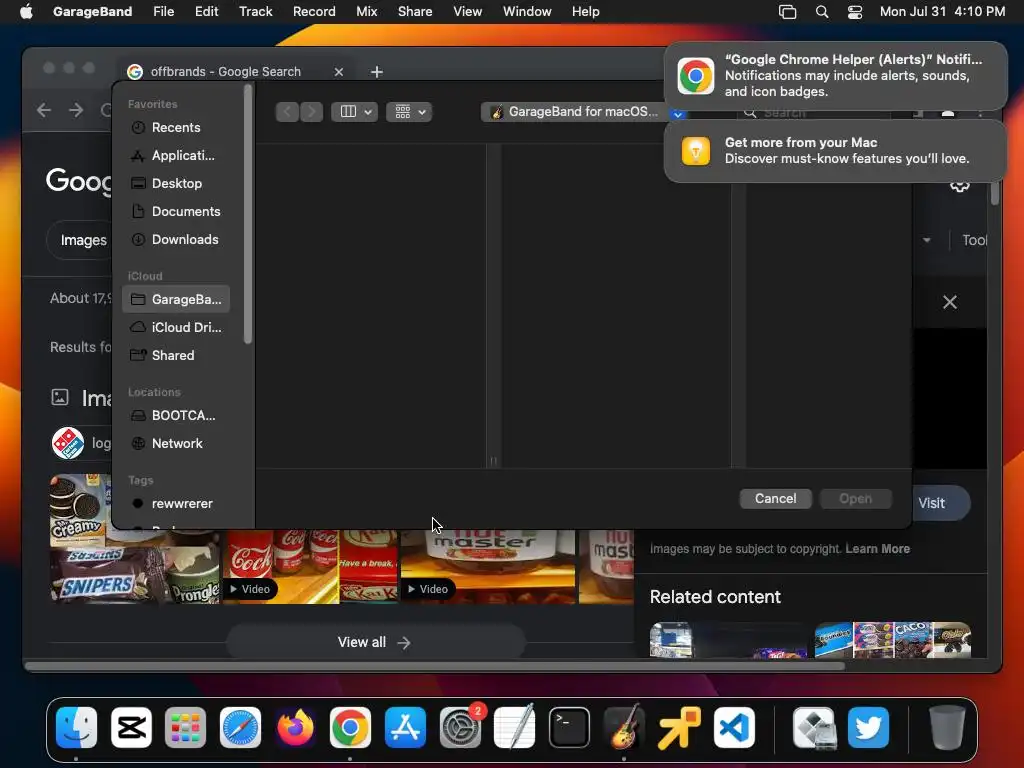Open the View menu
The image size is (1024, 768).
tap(468, 11)
